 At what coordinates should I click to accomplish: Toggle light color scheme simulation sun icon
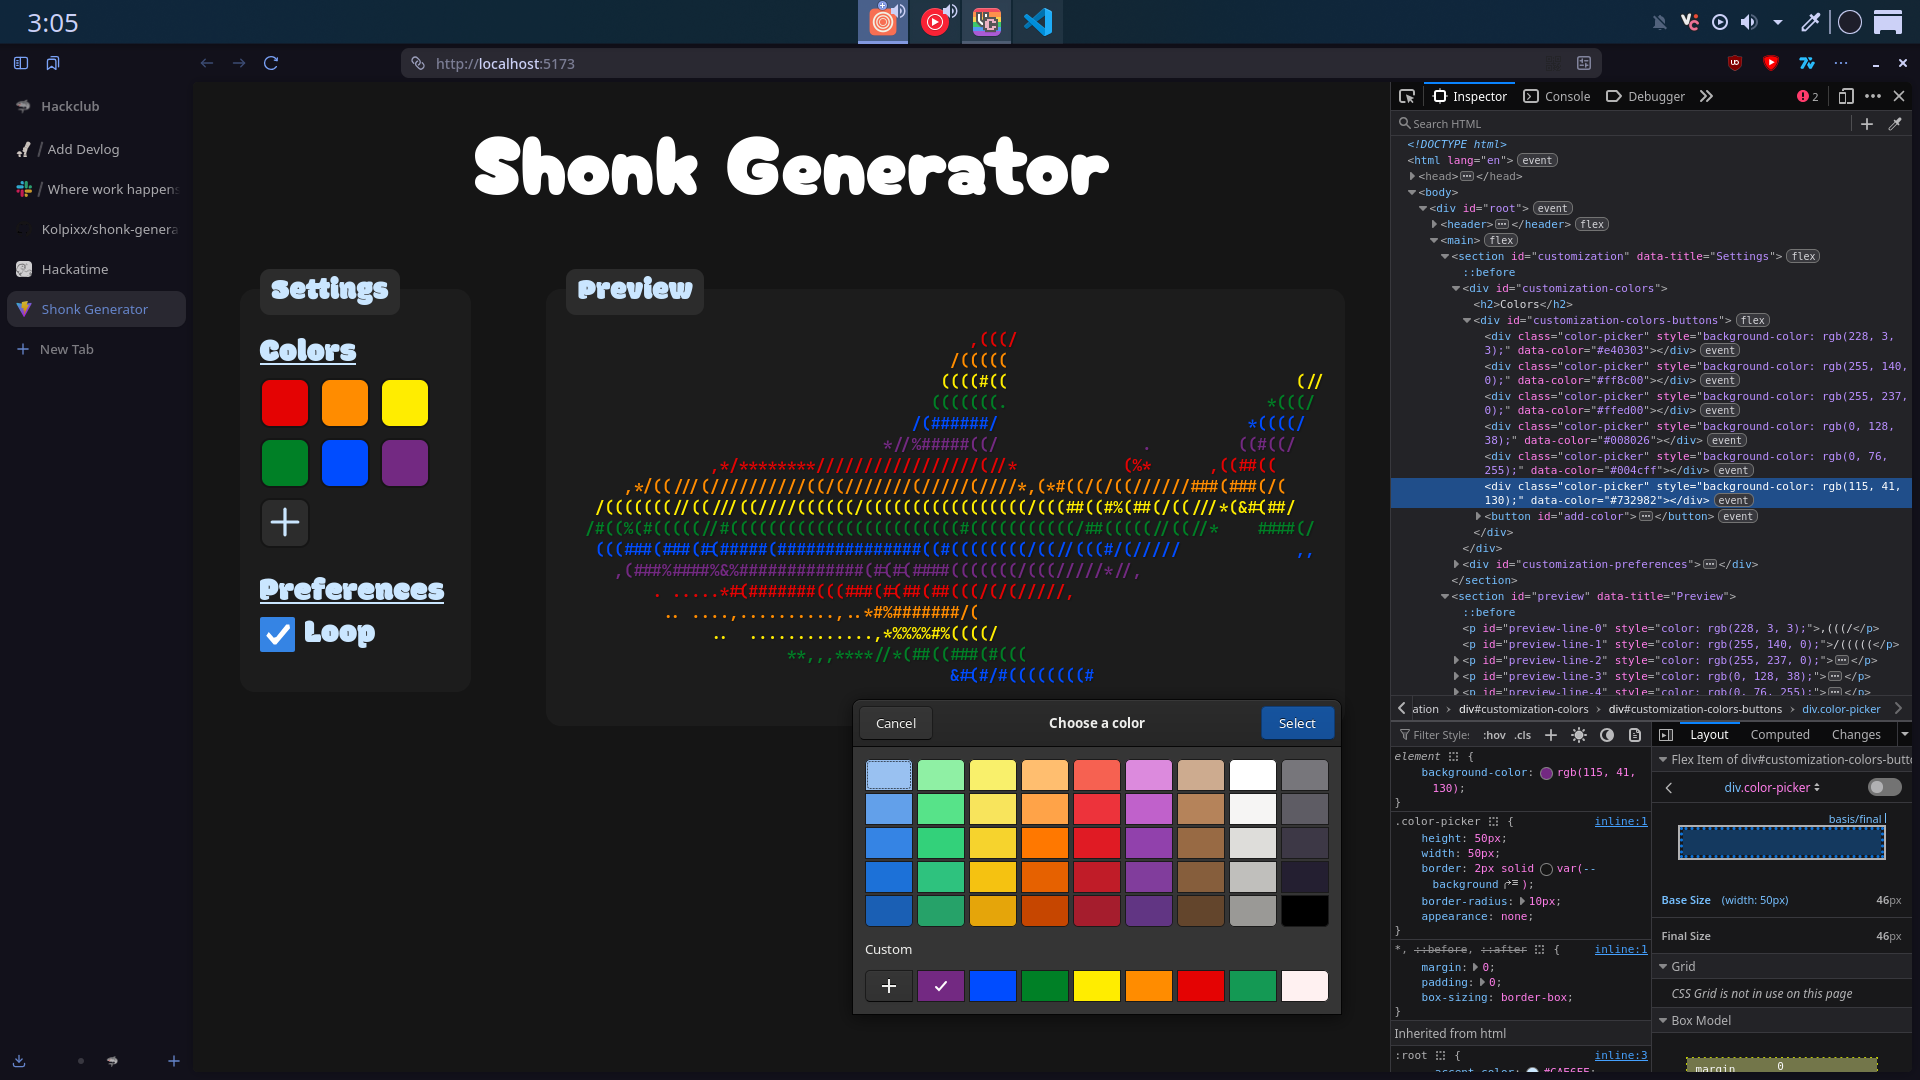1579,735
